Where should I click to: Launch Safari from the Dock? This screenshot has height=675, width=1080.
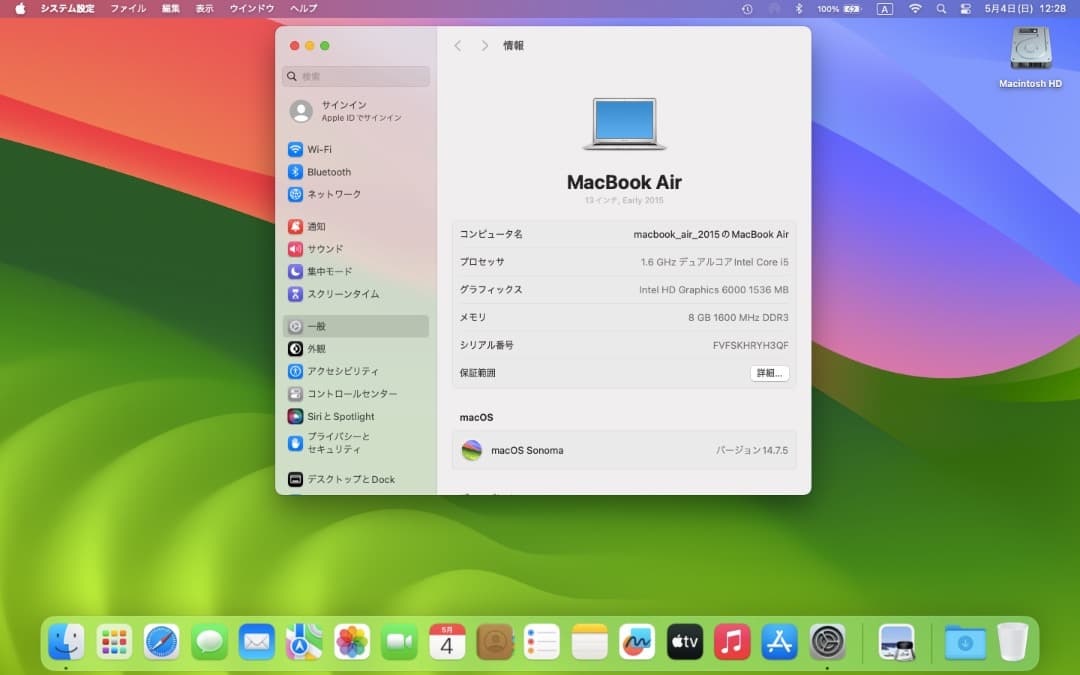pos(162,642)
